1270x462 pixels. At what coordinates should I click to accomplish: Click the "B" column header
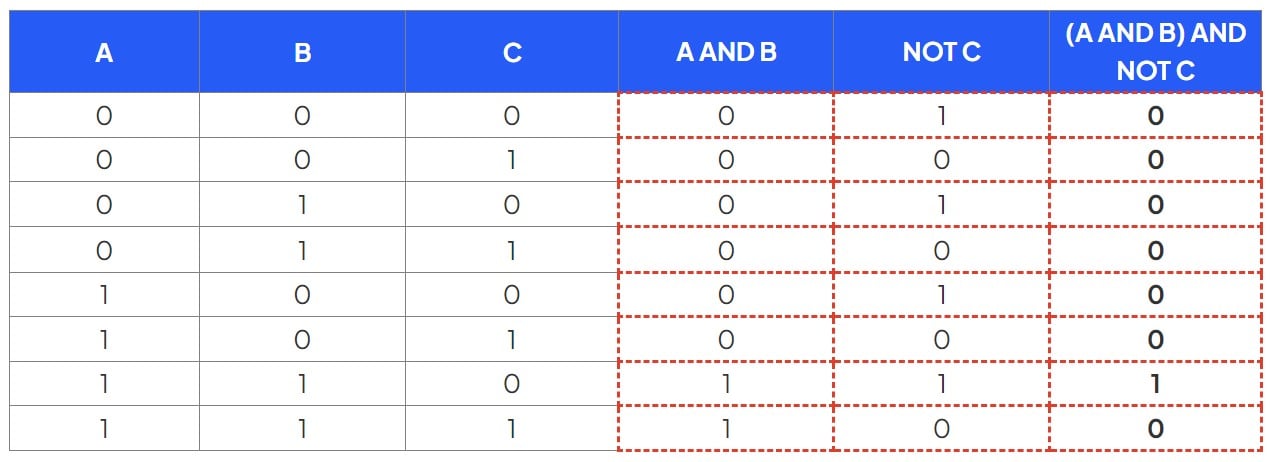(302, 53)
